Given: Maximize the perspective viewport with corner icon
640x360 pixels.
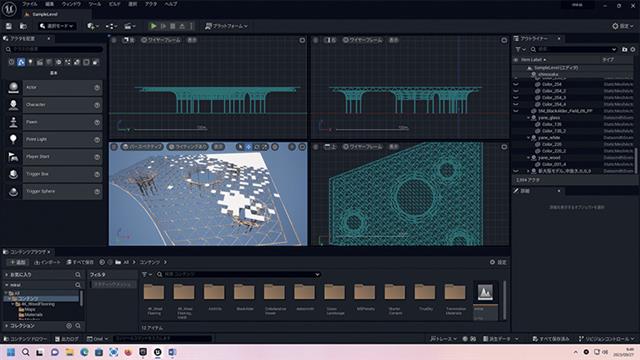Looking at the screenshot, I should [x=302, y=147].
